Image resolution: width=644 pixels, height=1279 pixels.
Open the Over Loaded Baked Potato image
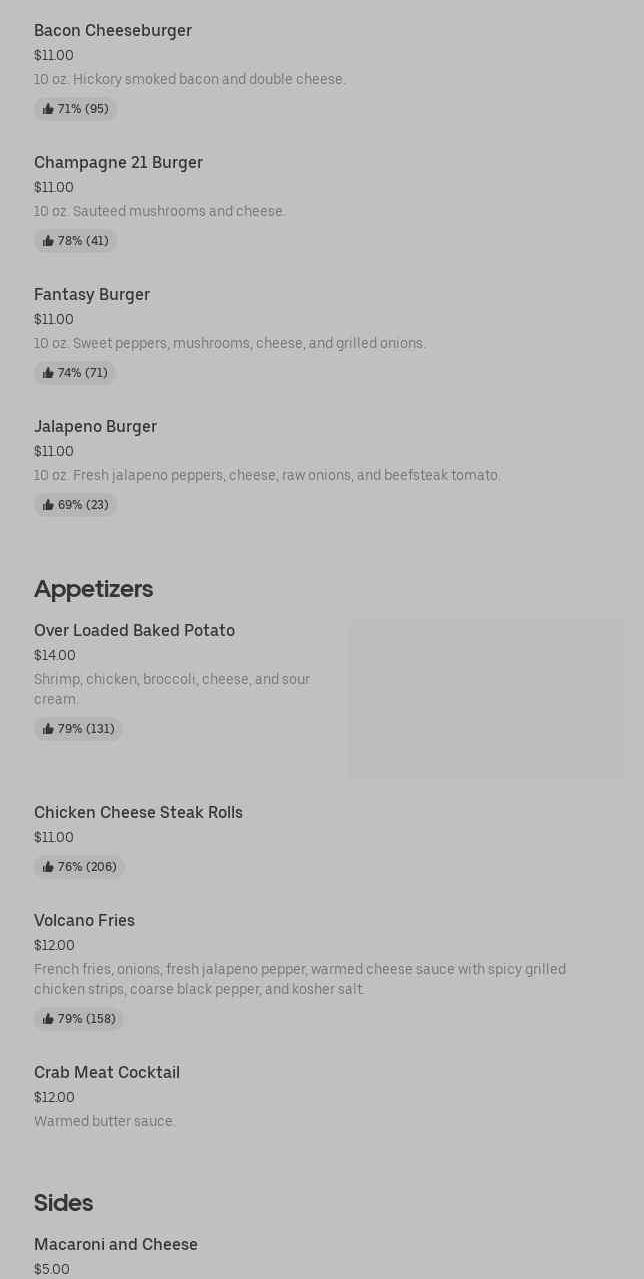pos(485,698)
